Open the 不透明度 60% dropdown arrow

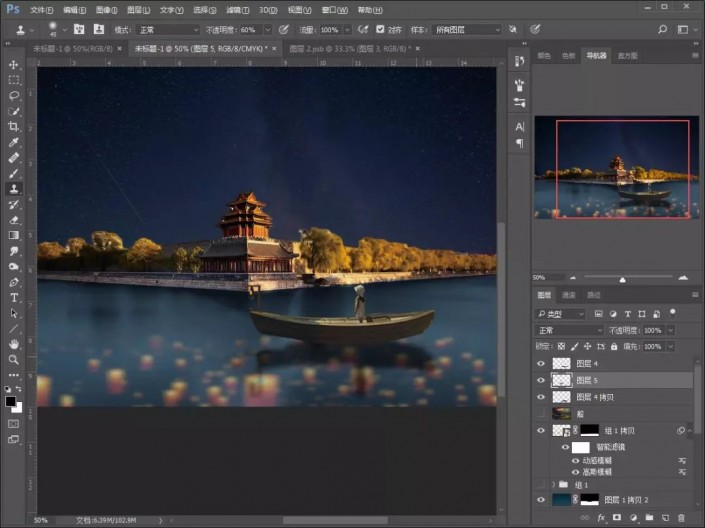268,30
